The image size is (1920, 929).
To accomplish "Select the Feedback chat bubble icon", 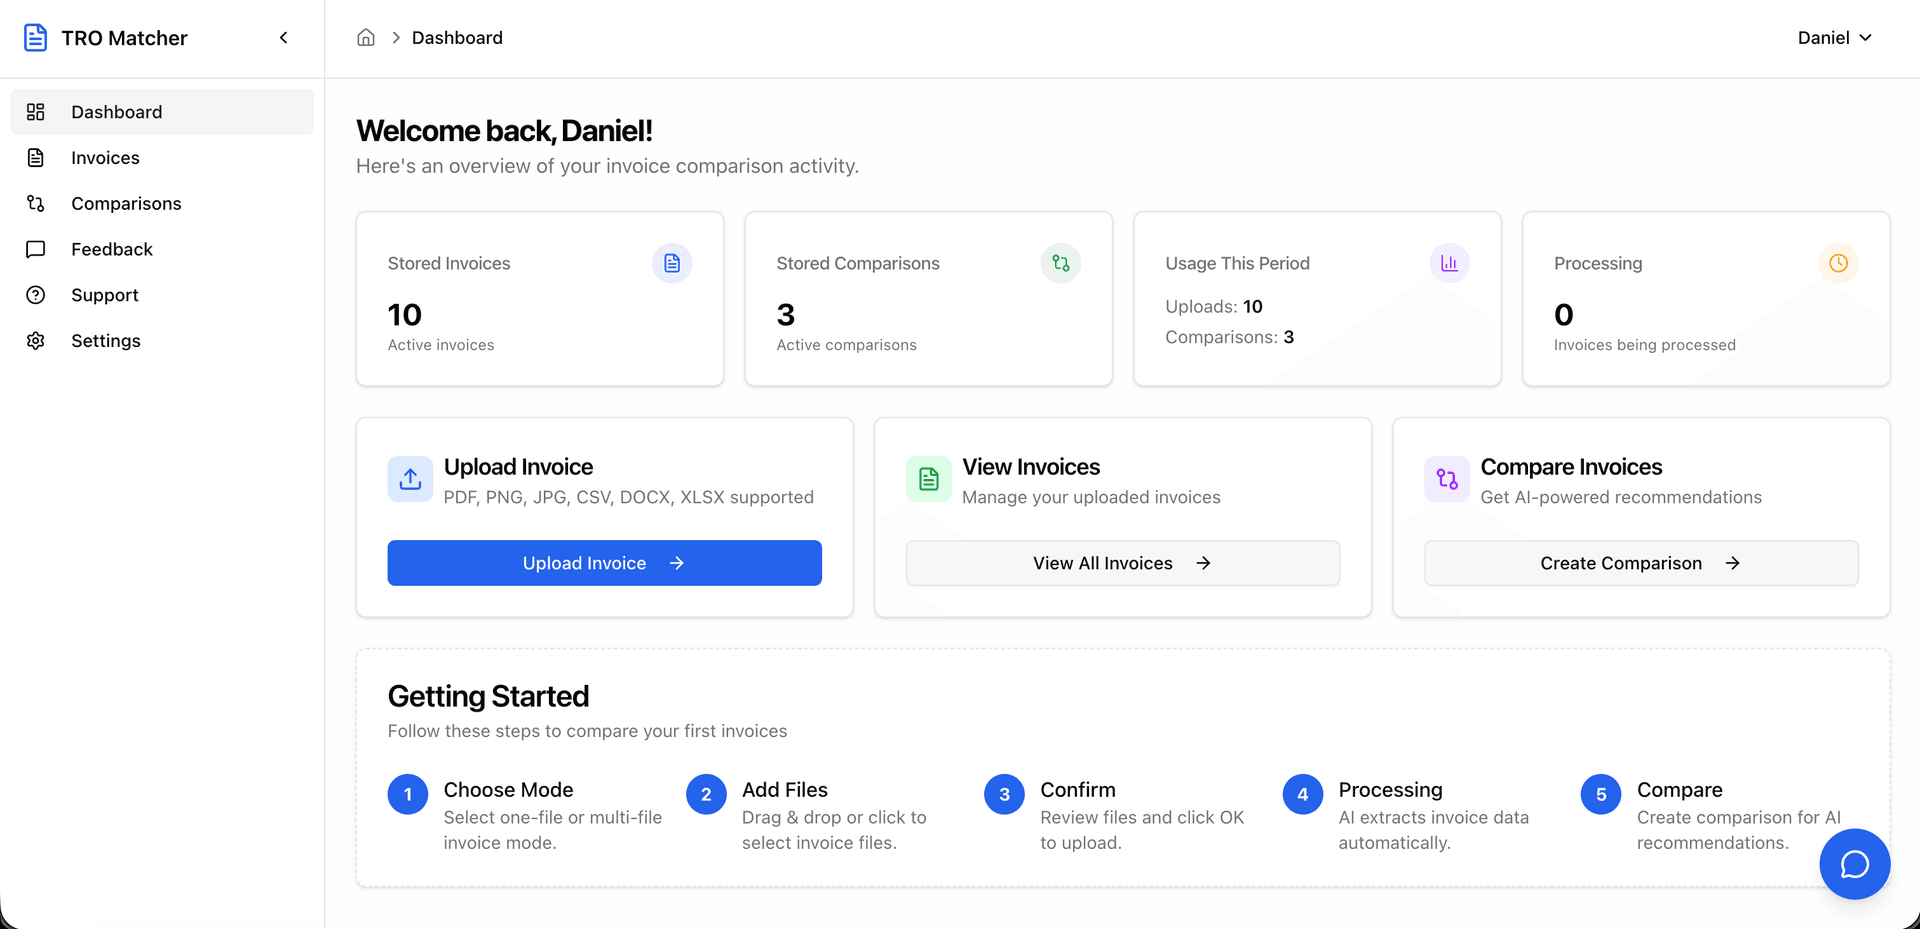I will coord(36,249).
